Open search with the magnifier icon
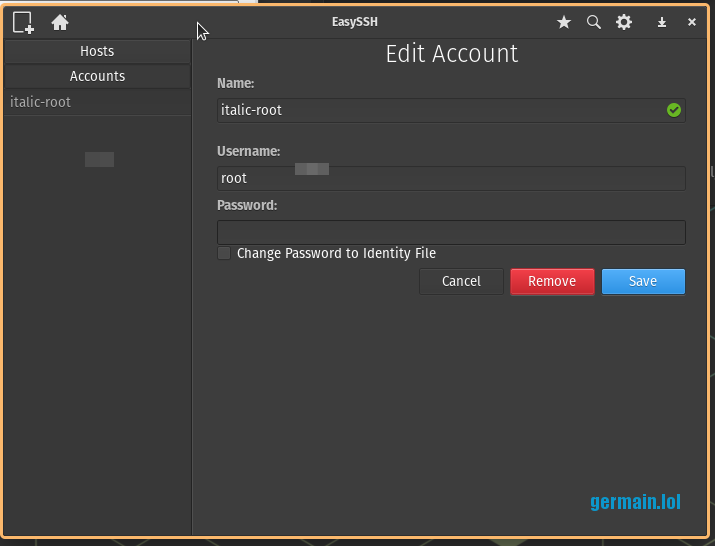This screenshot has height=546, width=715. pos(593,22)
